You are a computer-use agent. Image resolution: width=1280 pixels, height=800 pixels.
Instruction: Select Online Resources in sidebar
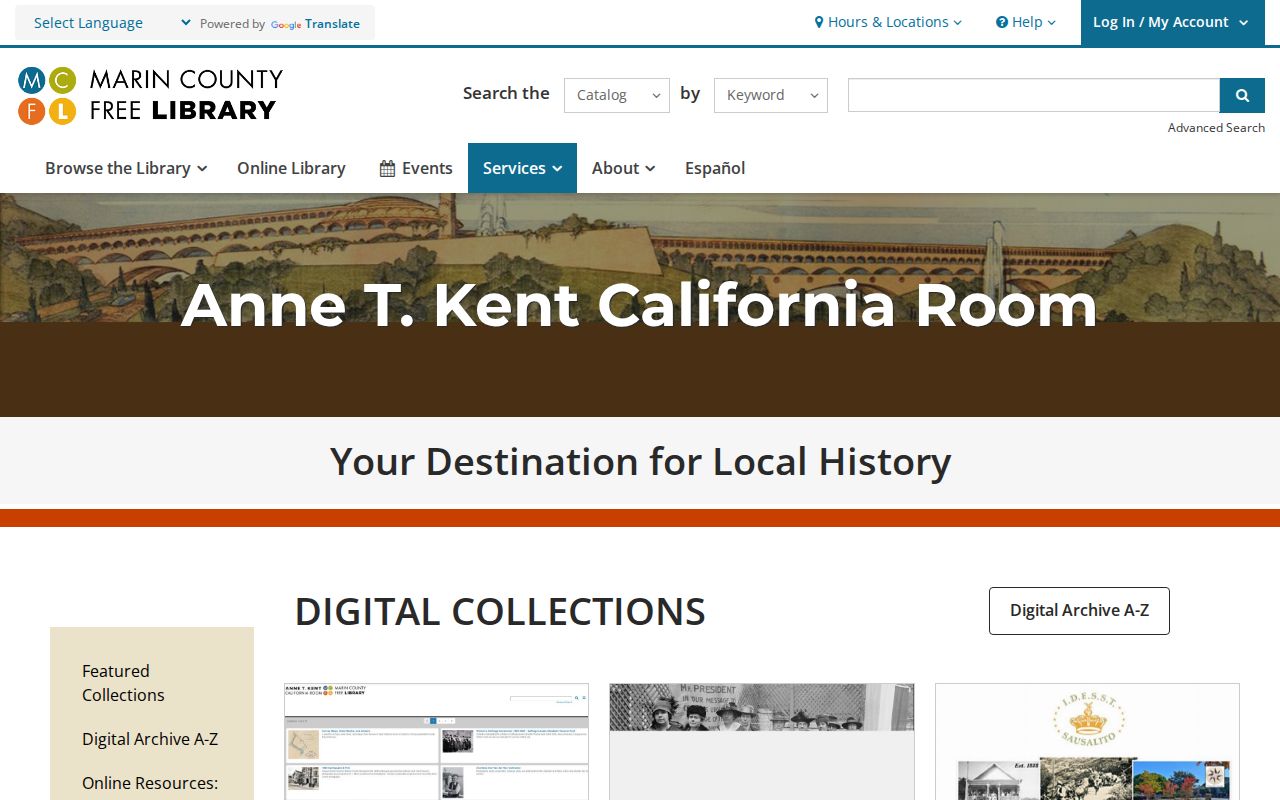click(x=150, y=783)
